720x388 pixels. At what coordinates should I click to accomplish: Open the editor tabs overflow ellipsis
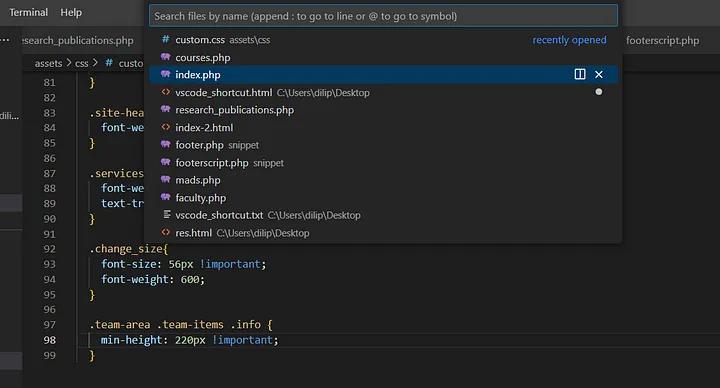click(x=5, y=40)
